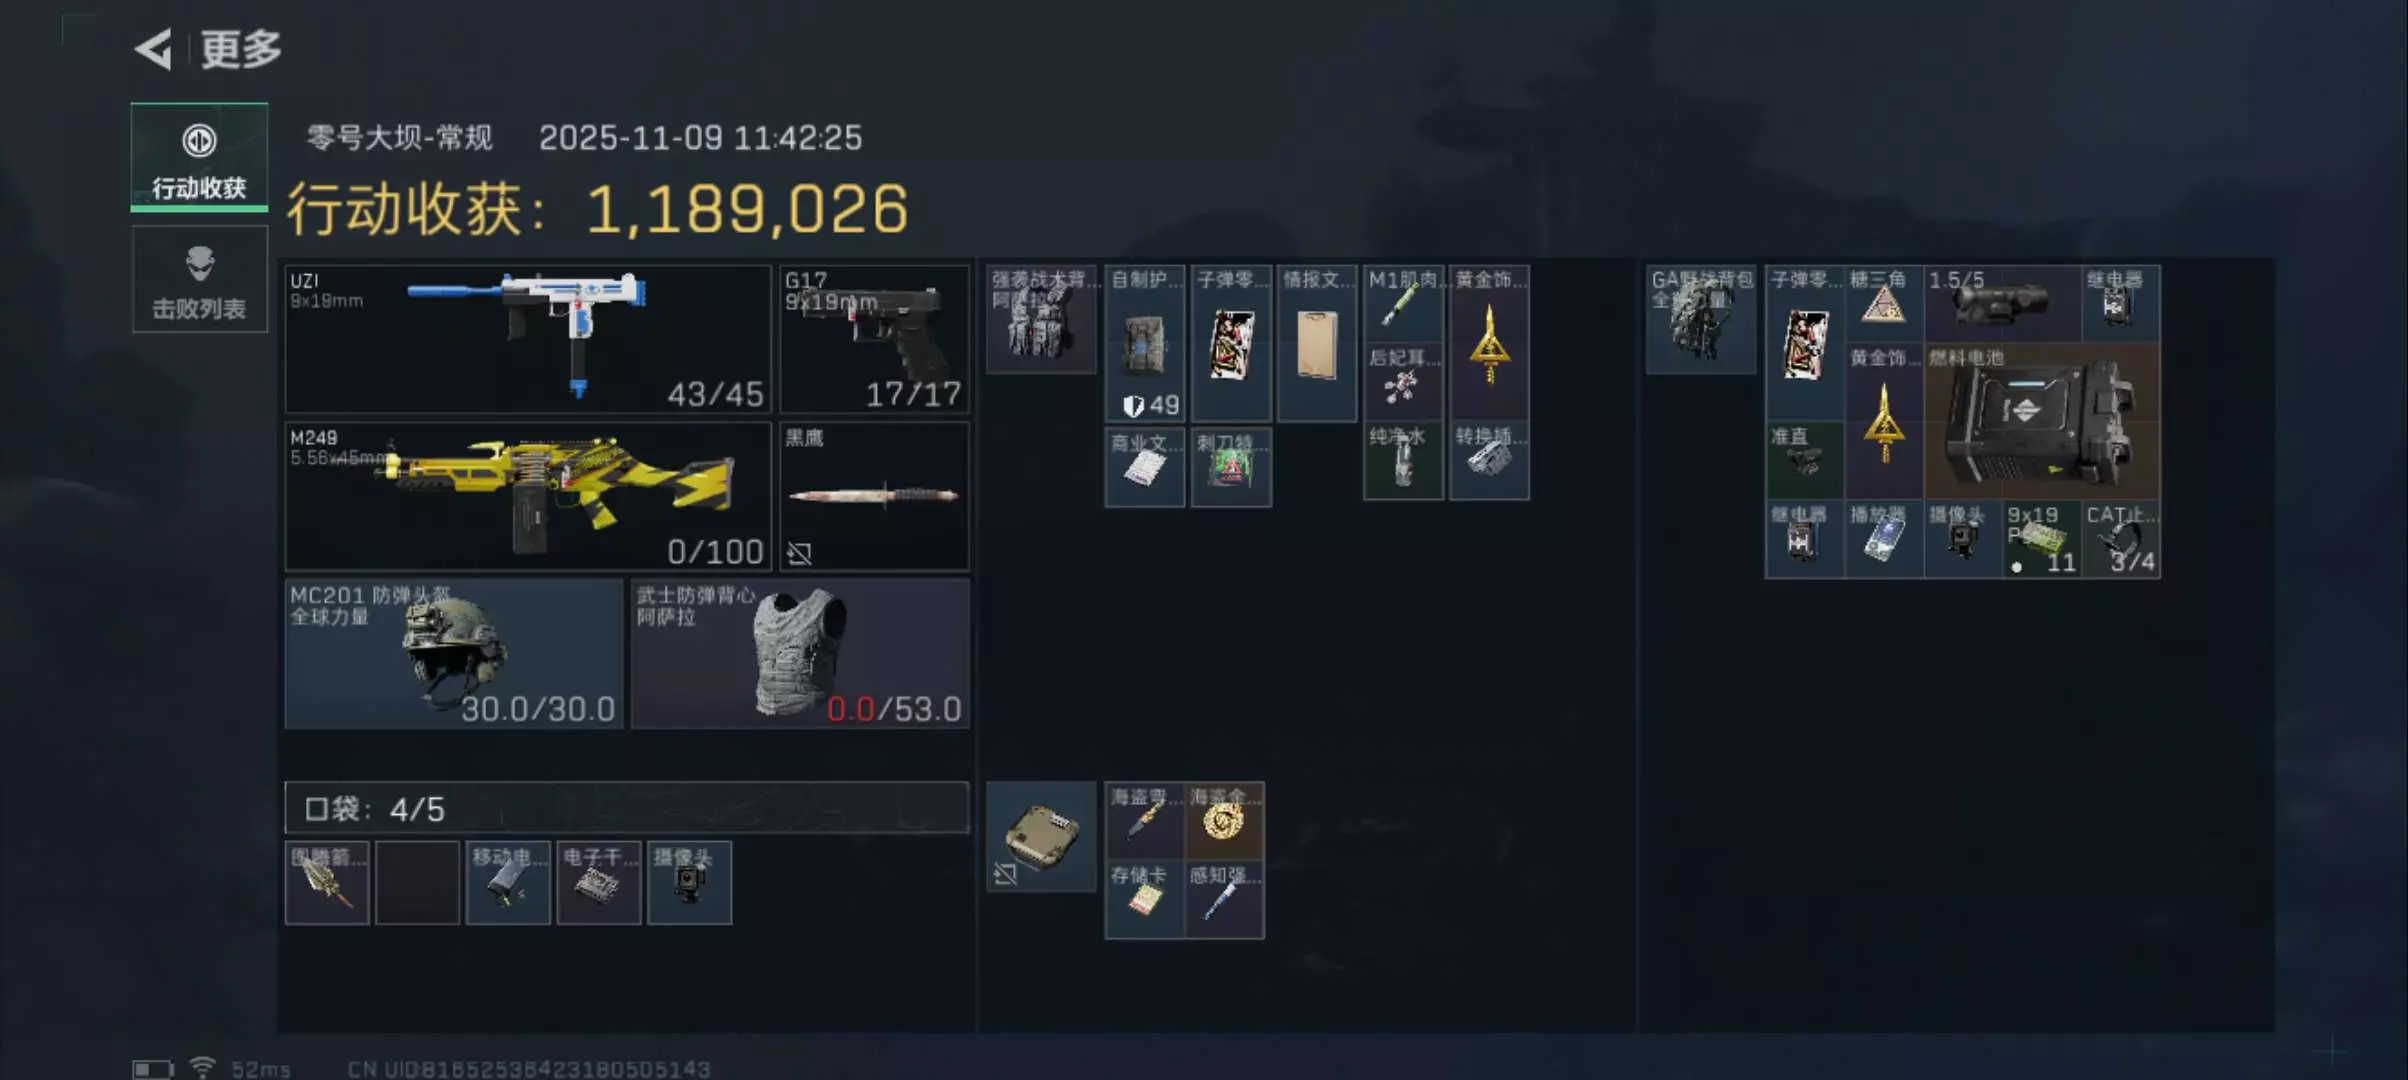Click the MC201 helmet slot
The width and height of the screenshot is (2408, 1080).
(454, 654)
